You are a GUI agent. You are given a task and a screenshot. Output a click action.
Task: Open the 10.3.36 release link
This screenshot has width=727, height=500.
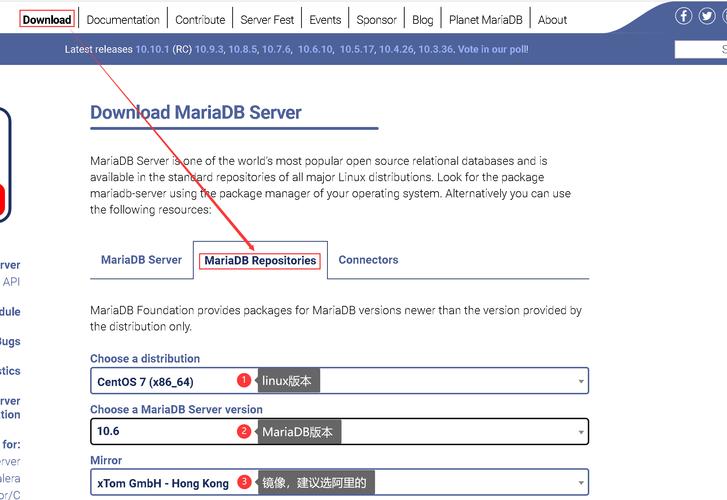click(x=435, y=49)
